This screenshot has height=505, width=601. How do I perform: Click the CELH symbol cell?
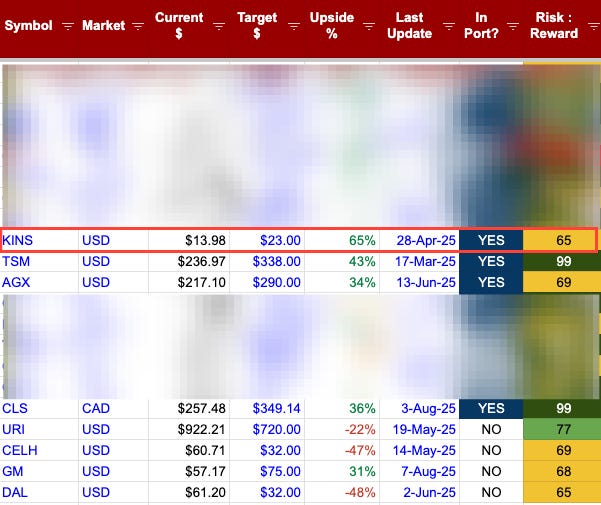40,450
